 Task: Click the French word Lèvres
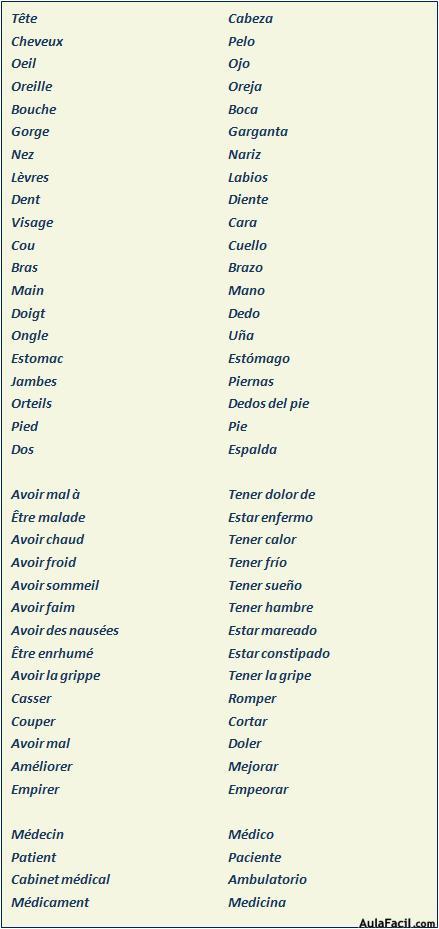30,177
